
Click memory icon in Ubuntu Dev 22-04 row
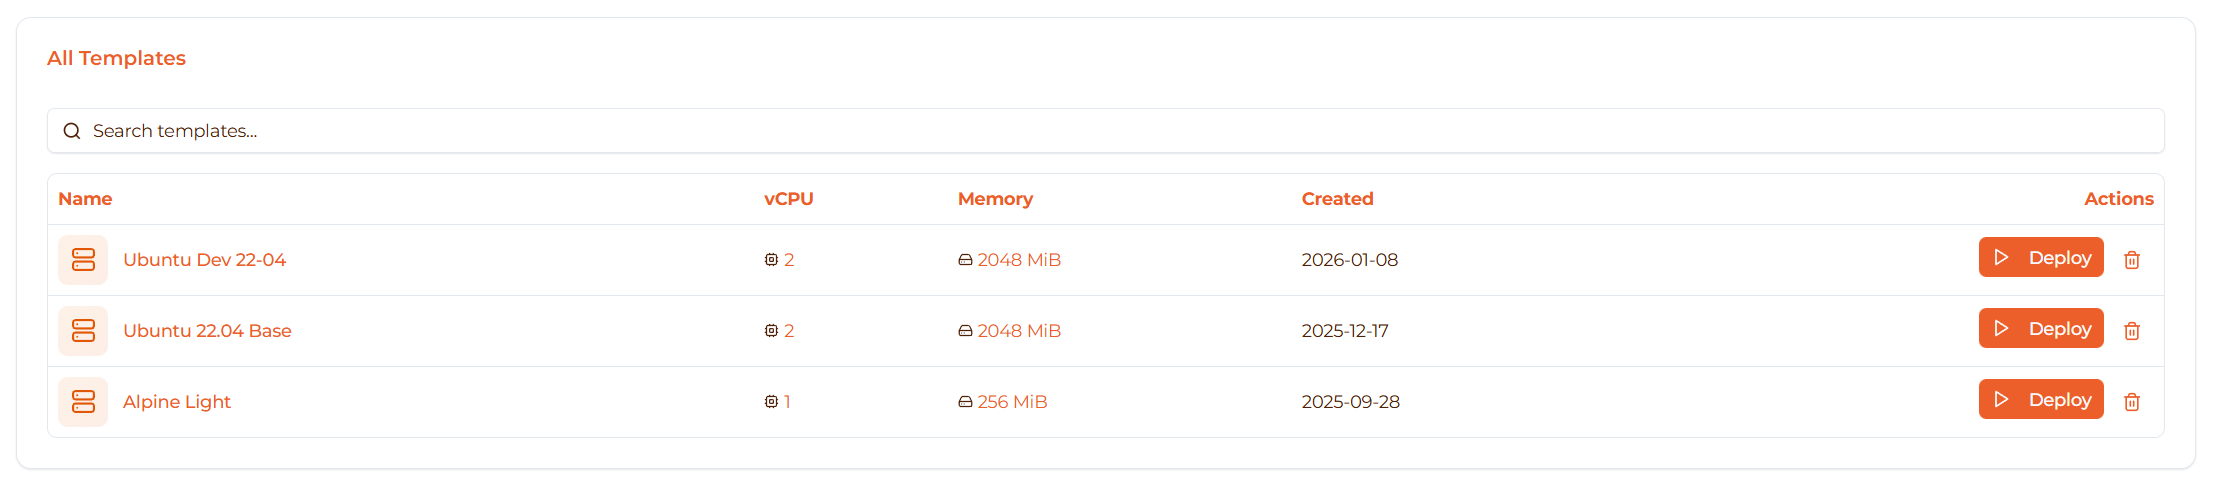[x=965, y=260]
